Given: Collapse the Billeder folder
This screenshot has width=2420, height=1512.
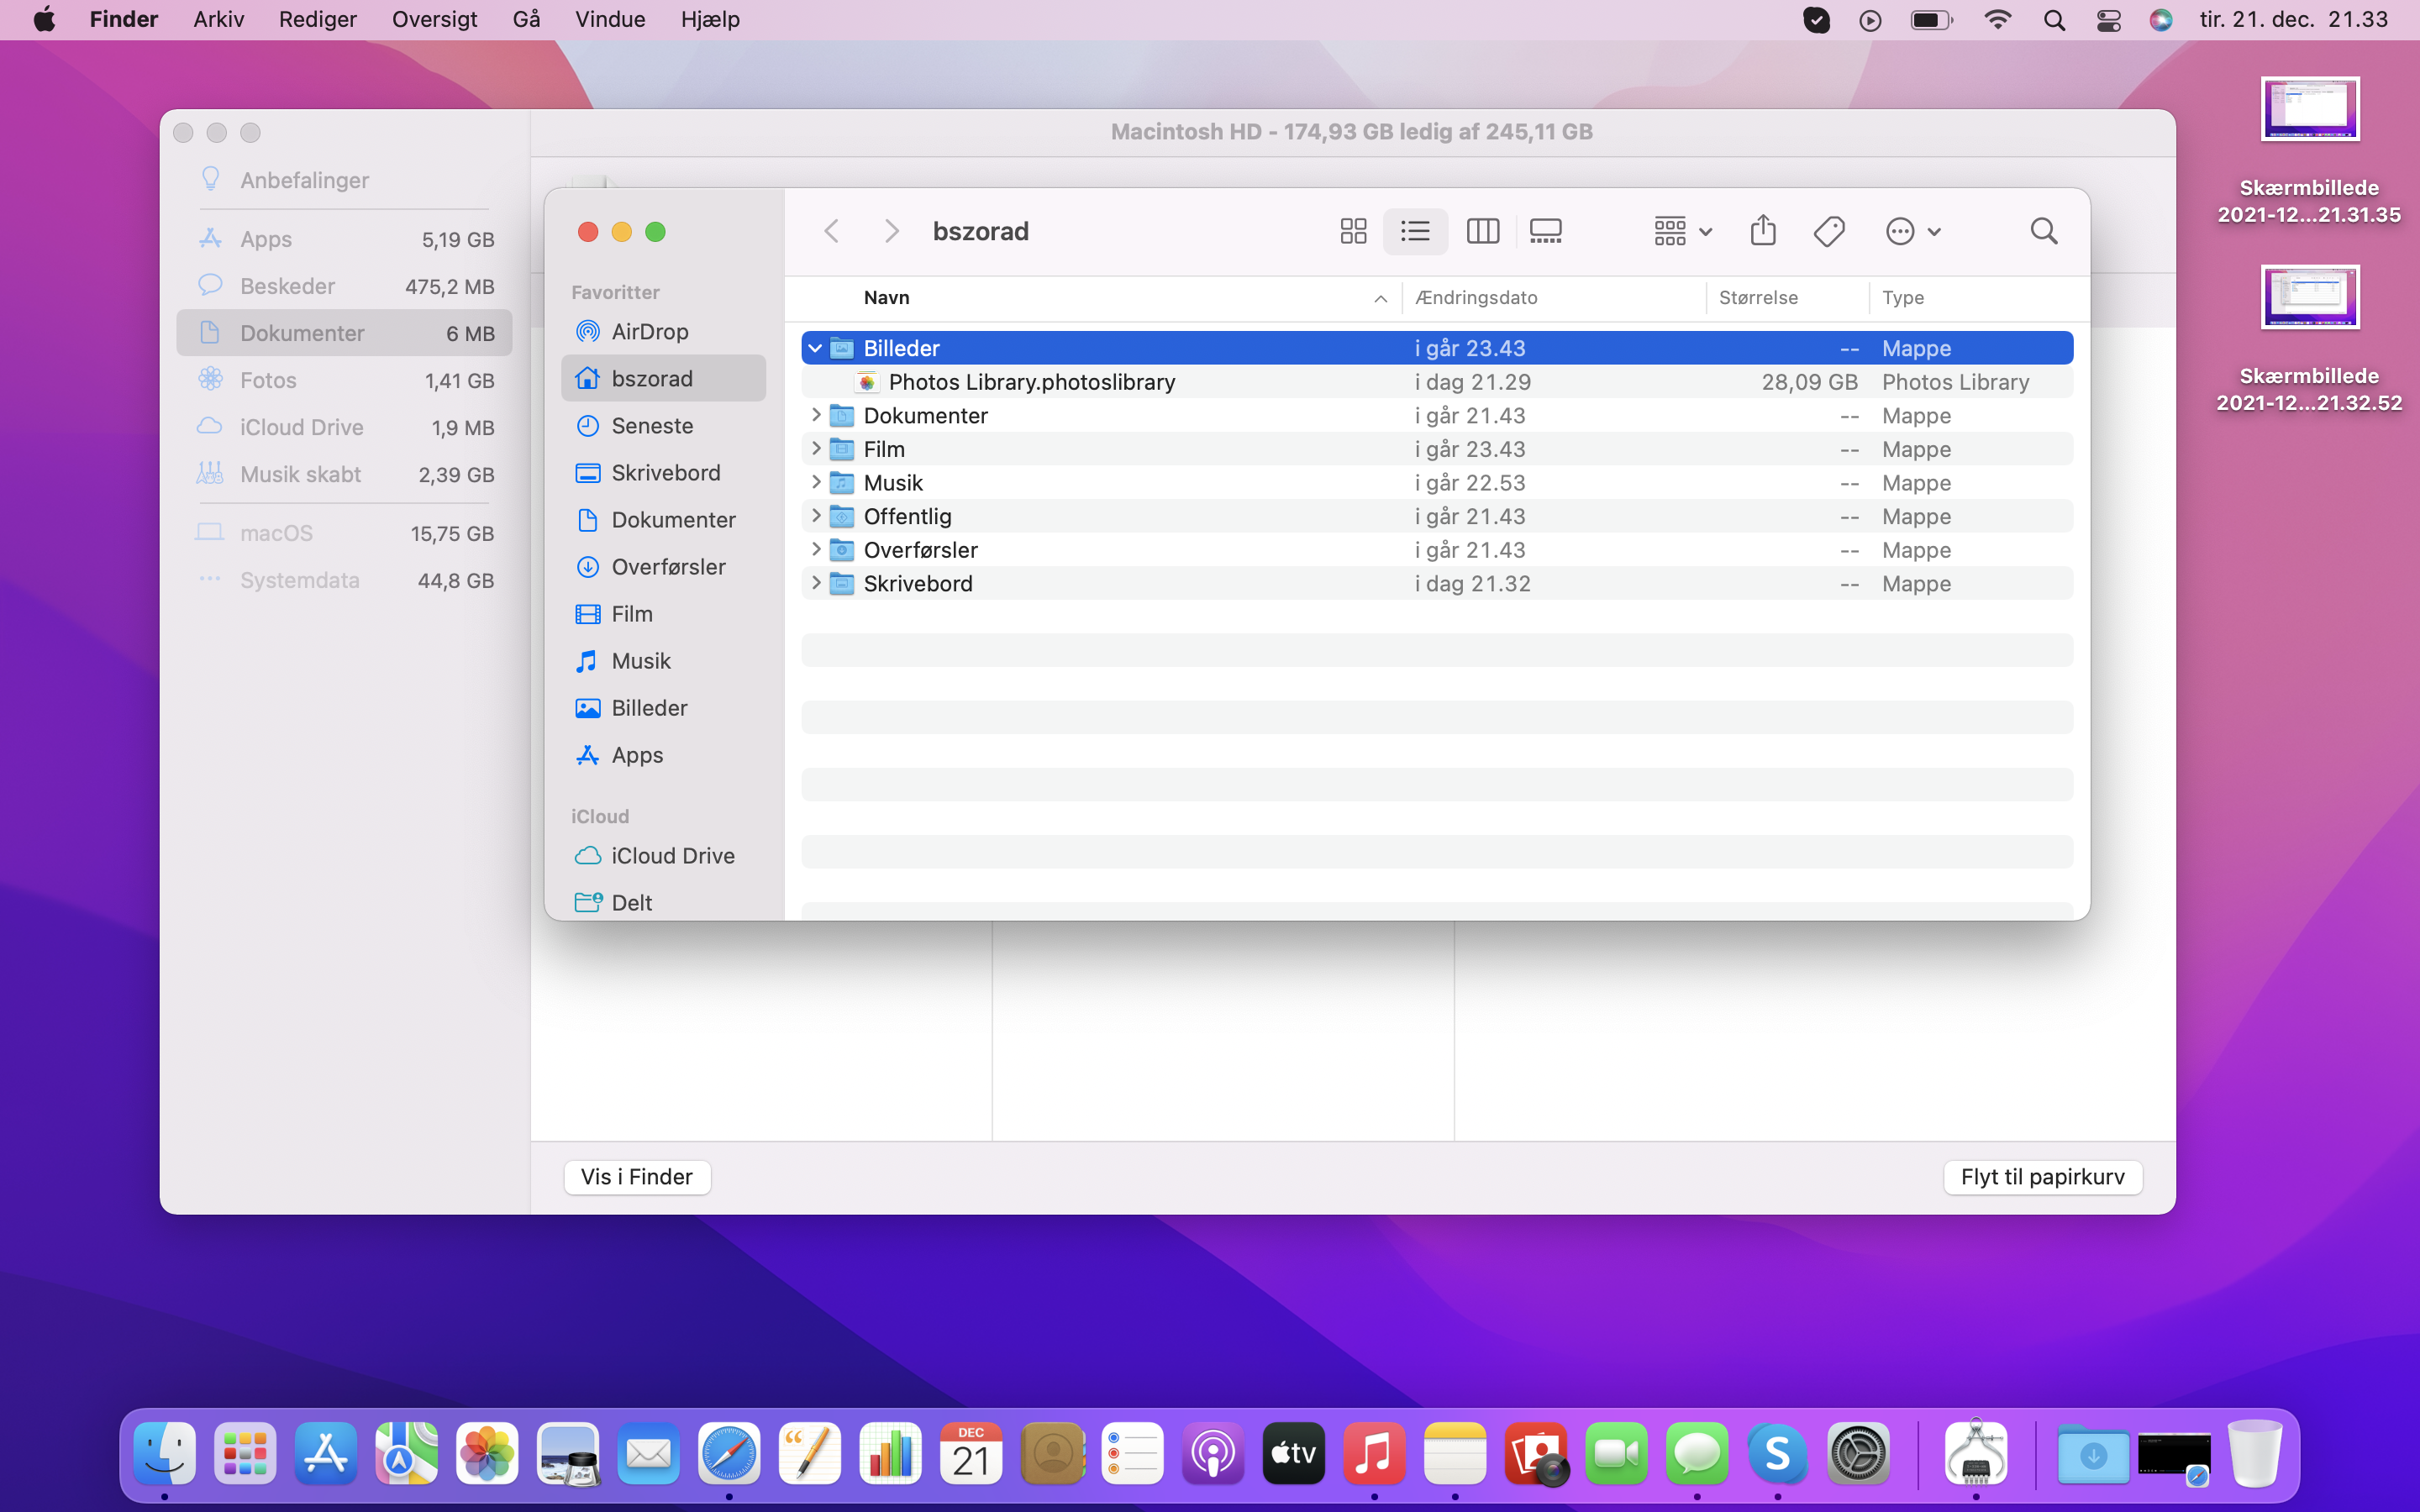Looking at the screenshot, I should click(815, 348).
